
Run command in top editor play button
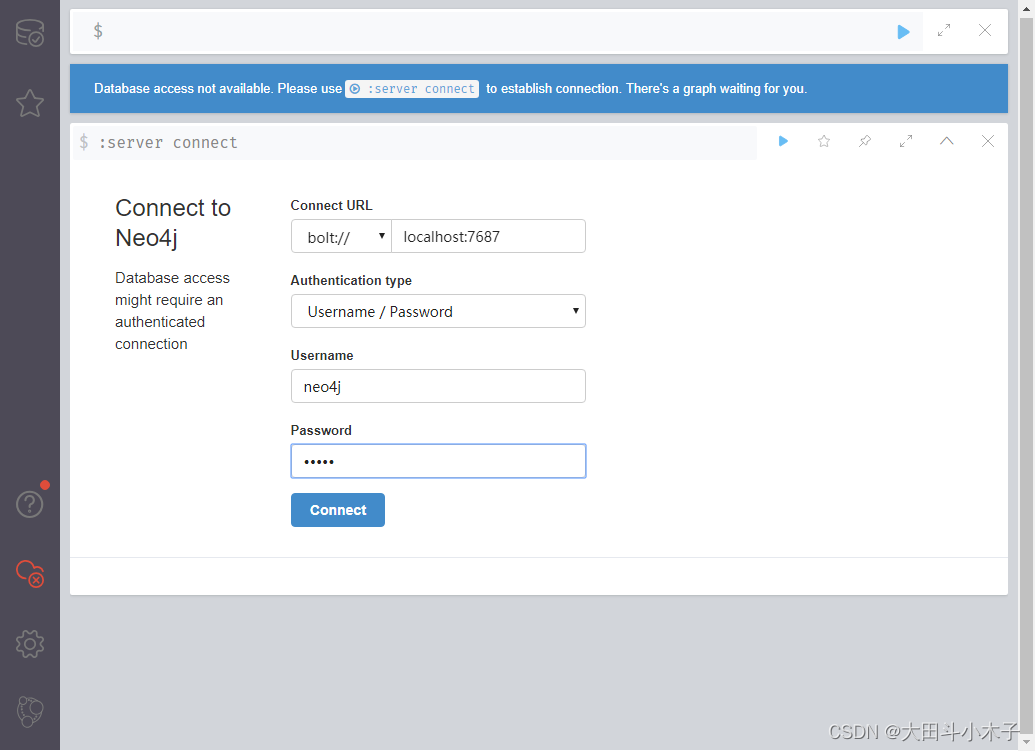point(903,32)
